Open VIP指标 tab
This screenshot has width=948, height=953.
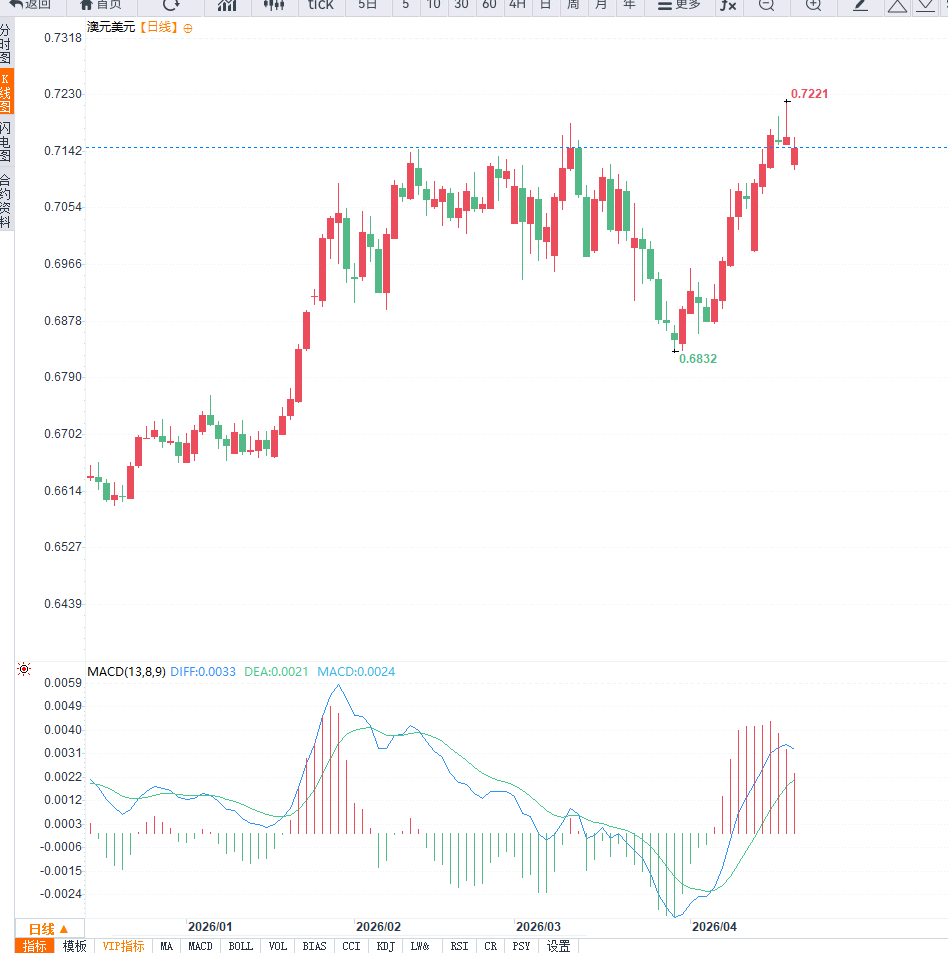123,946
